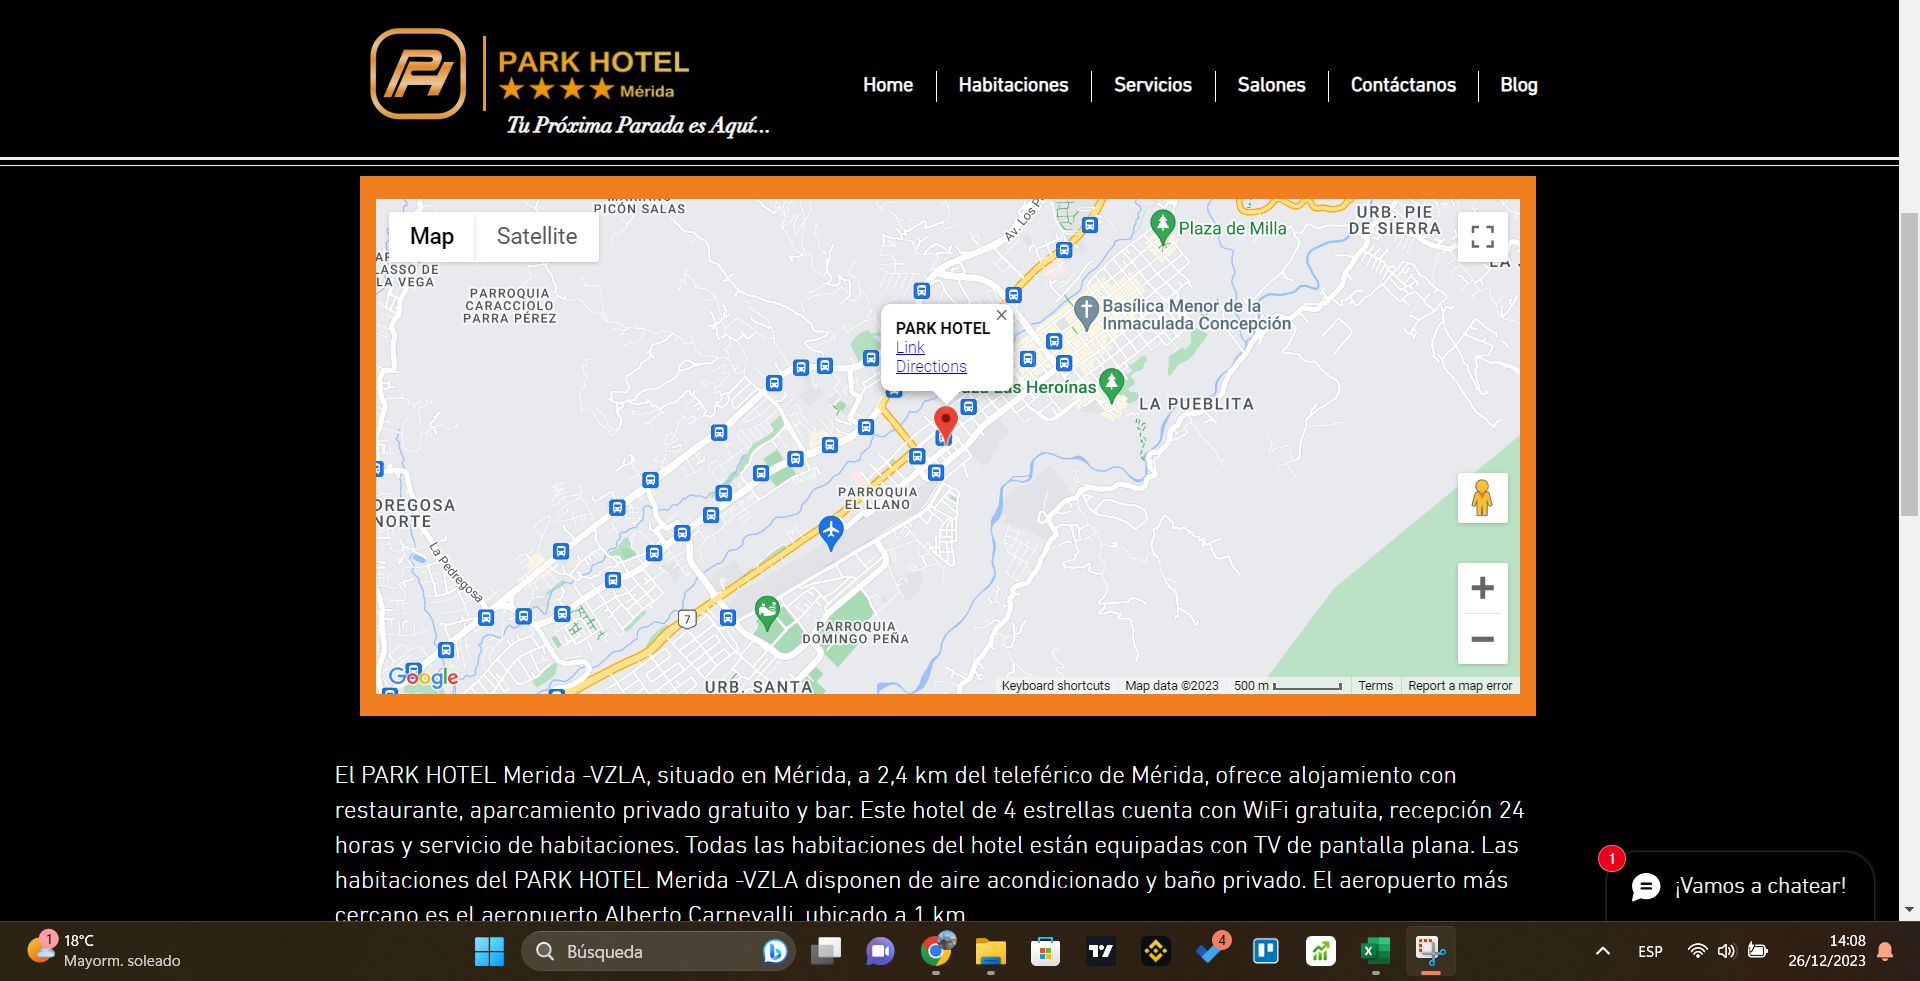Switch the map to Satellite view
The image size is (1920, 981).
(x=536, y=236)
